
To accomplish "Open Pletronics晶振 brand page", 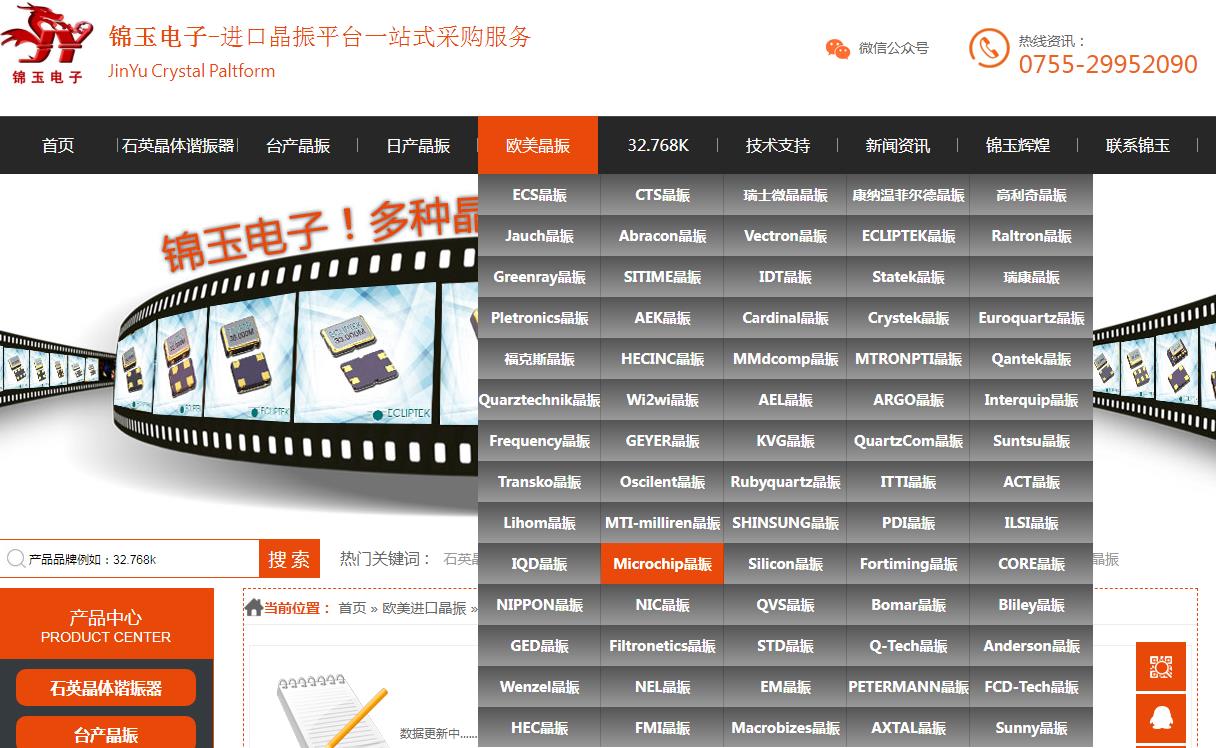I will pyautogui.click(x=539, y=318).
